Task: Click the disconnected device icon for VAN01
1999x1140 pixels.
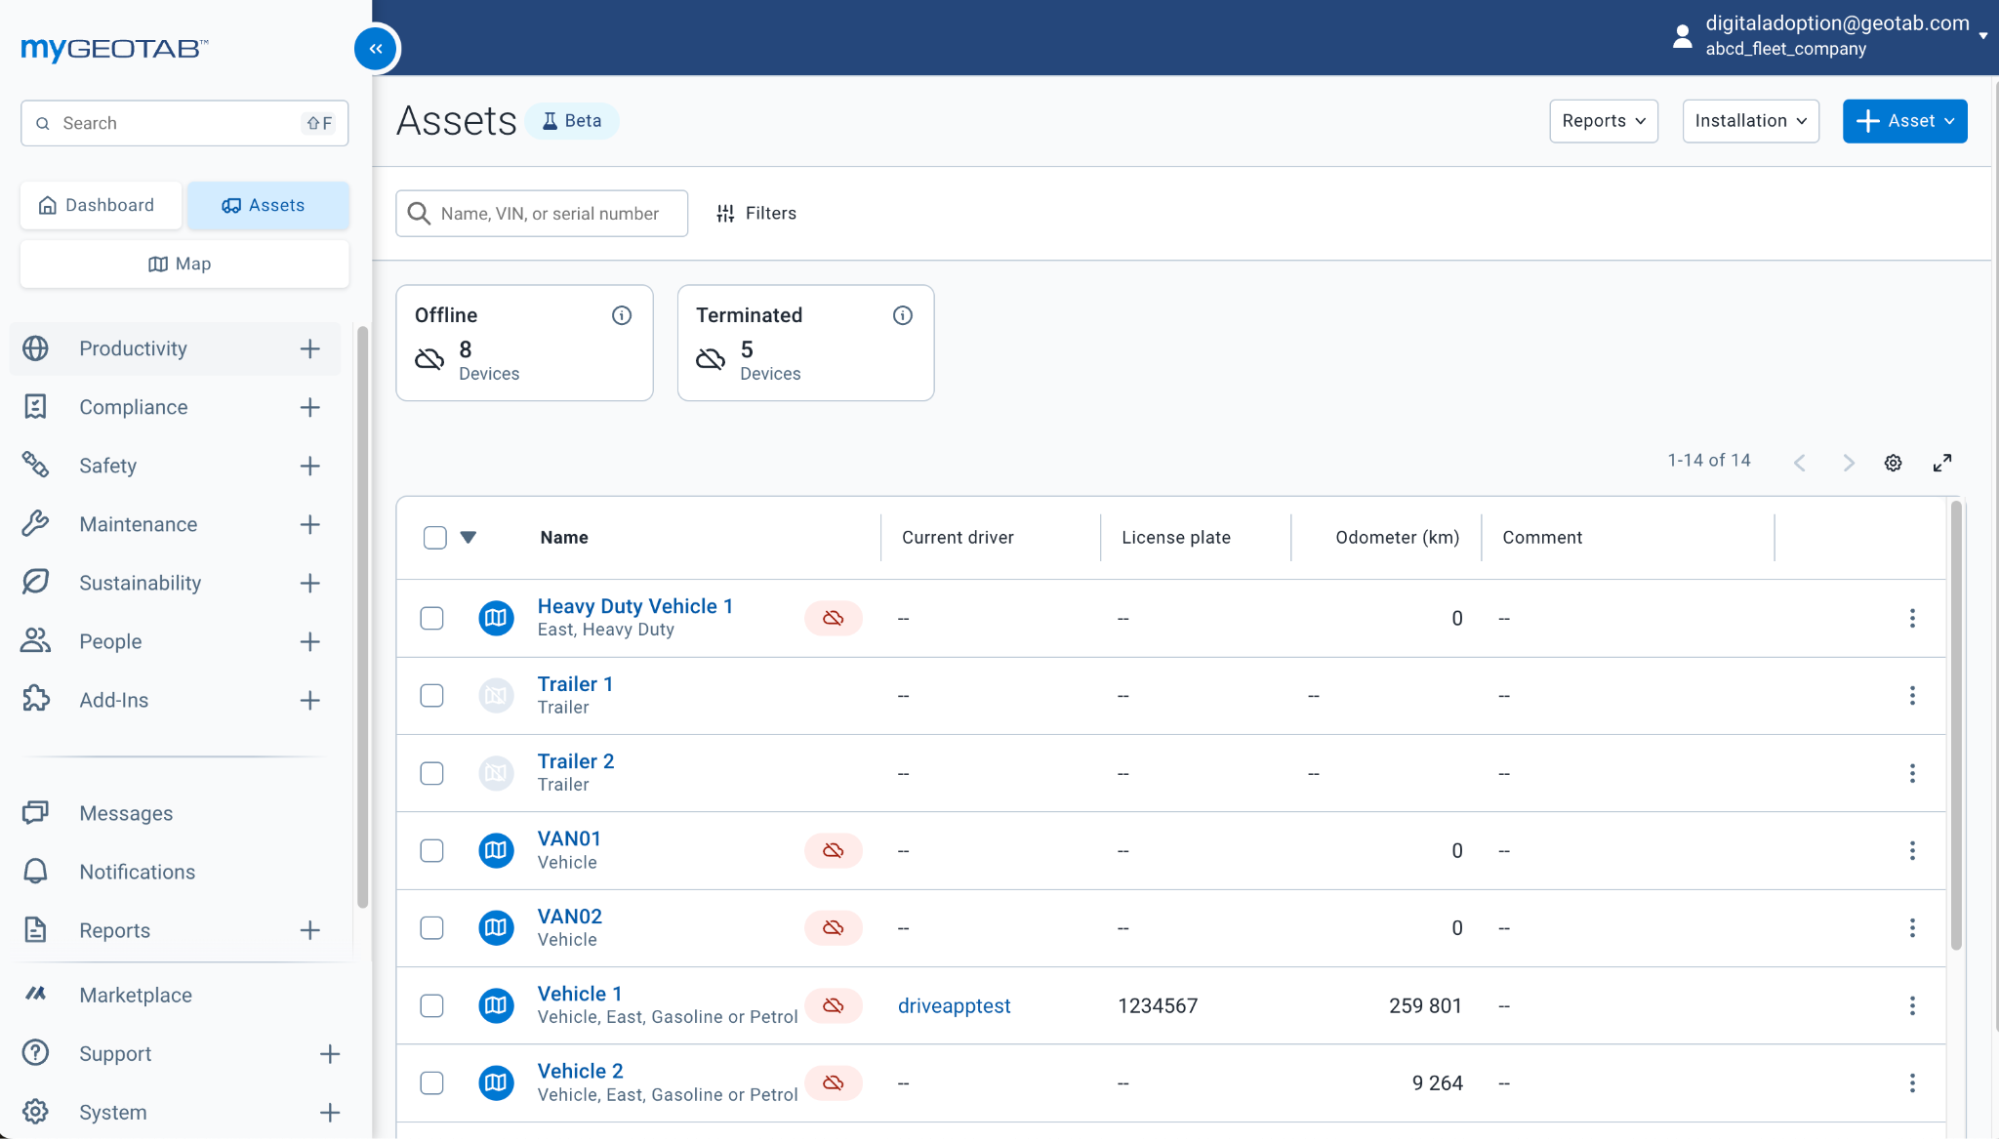Action: point(832,850)
